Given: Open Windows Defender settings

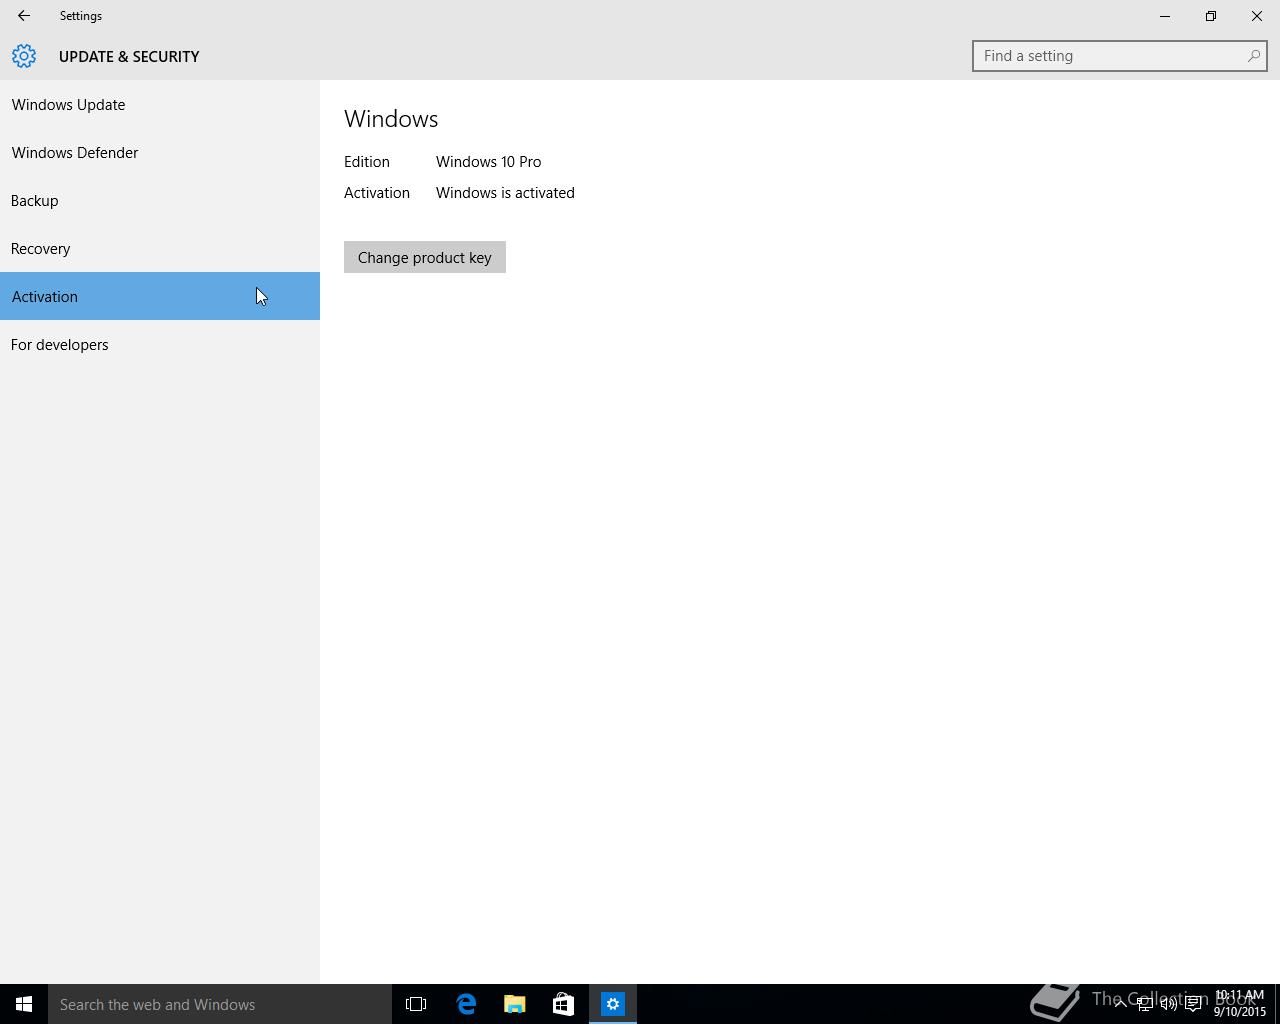Looking at the screenshot, I should click(x=160, y=152).
